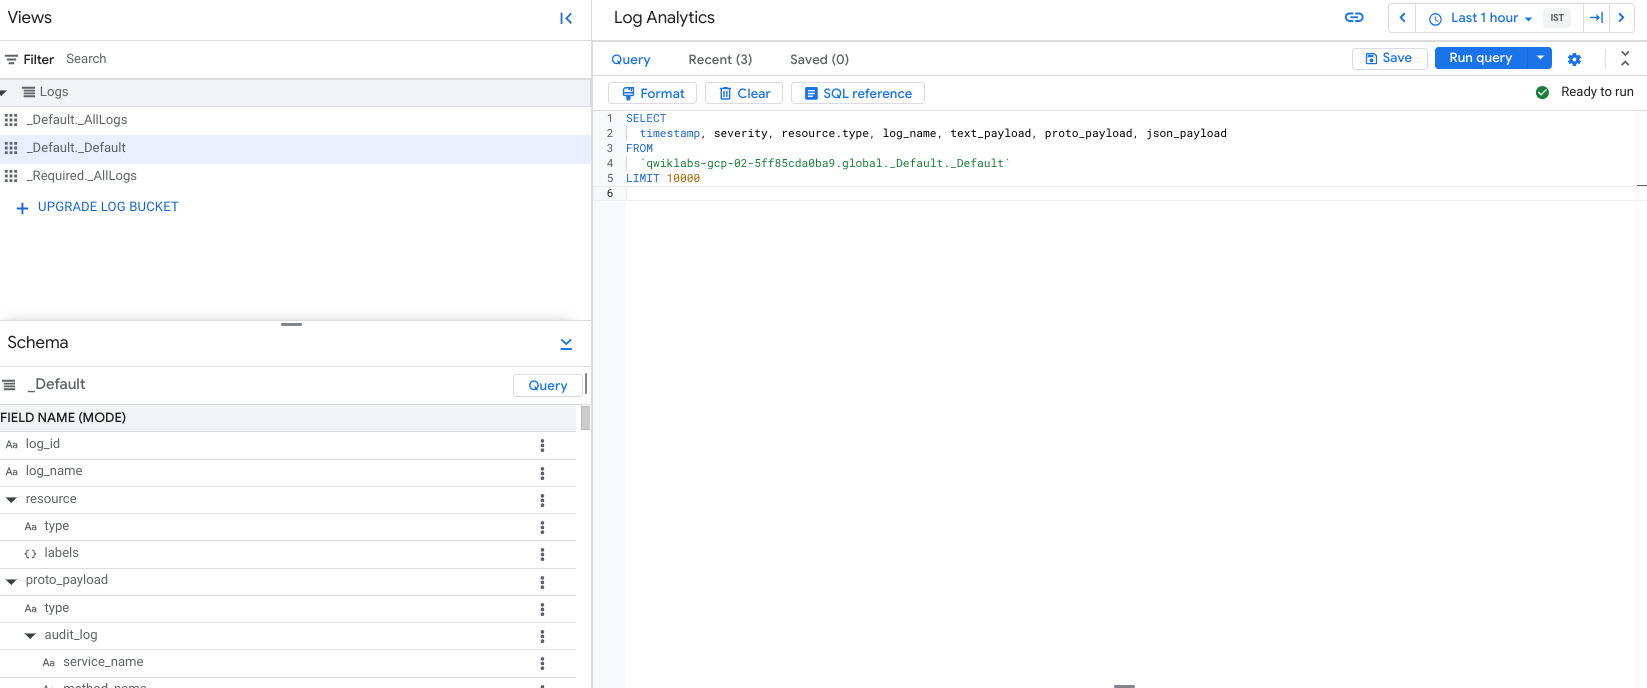Click the schema Query button
Image resolution: width=1647 pixels, height=688 pixels.
pos(548,385)
